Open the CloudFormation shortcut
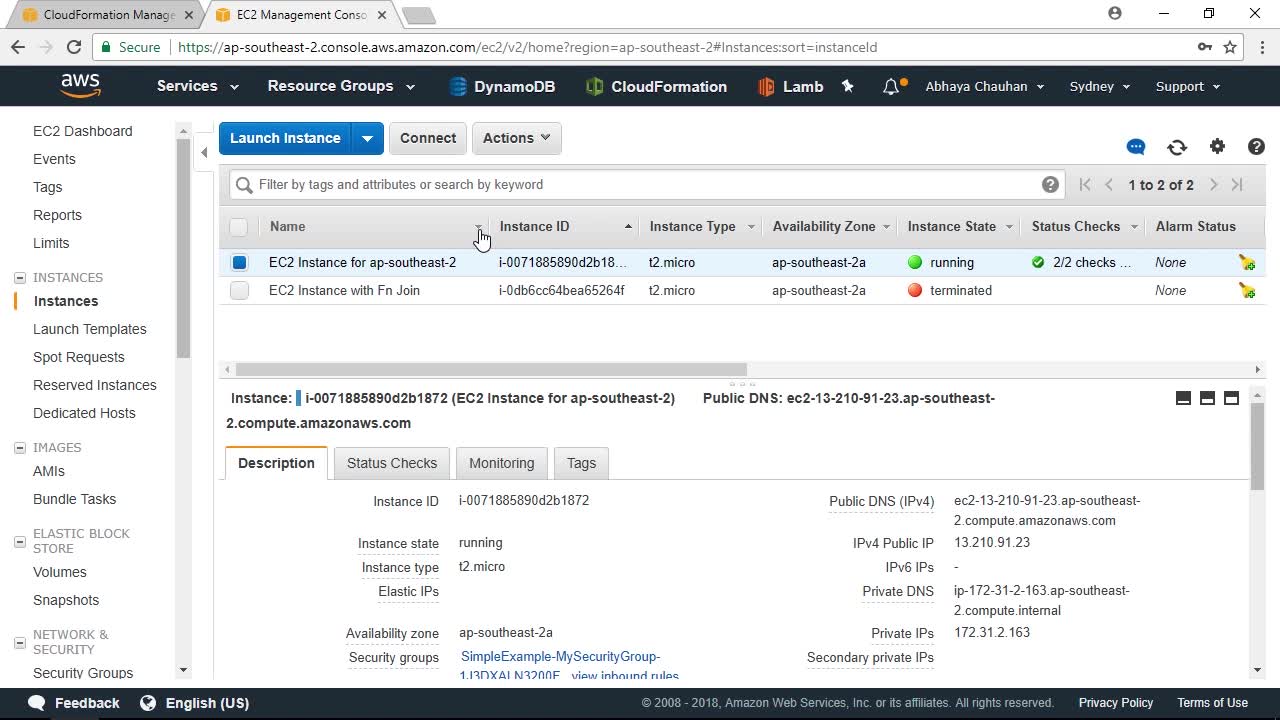The width and height of the screenshot is (1280, 720). (x=656, y=86)
